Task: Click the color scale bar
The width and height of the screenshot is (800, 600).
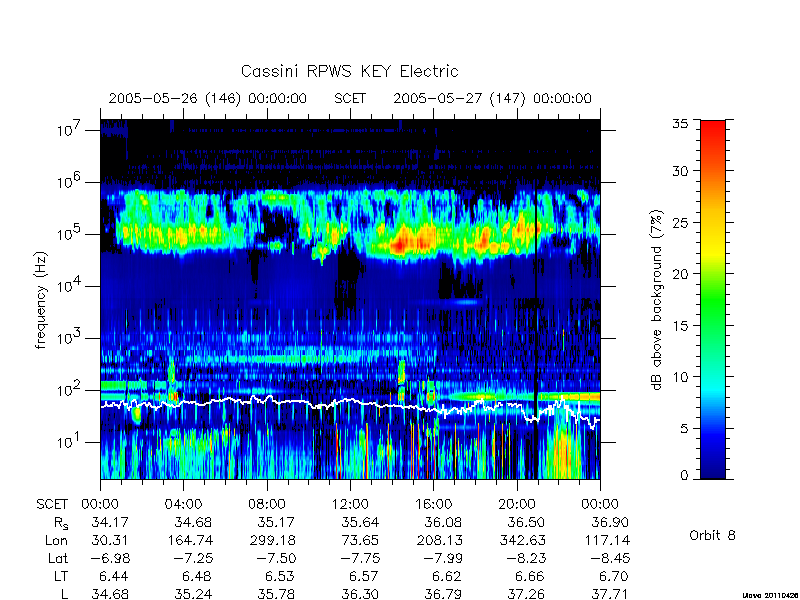Action: [713, 299]
